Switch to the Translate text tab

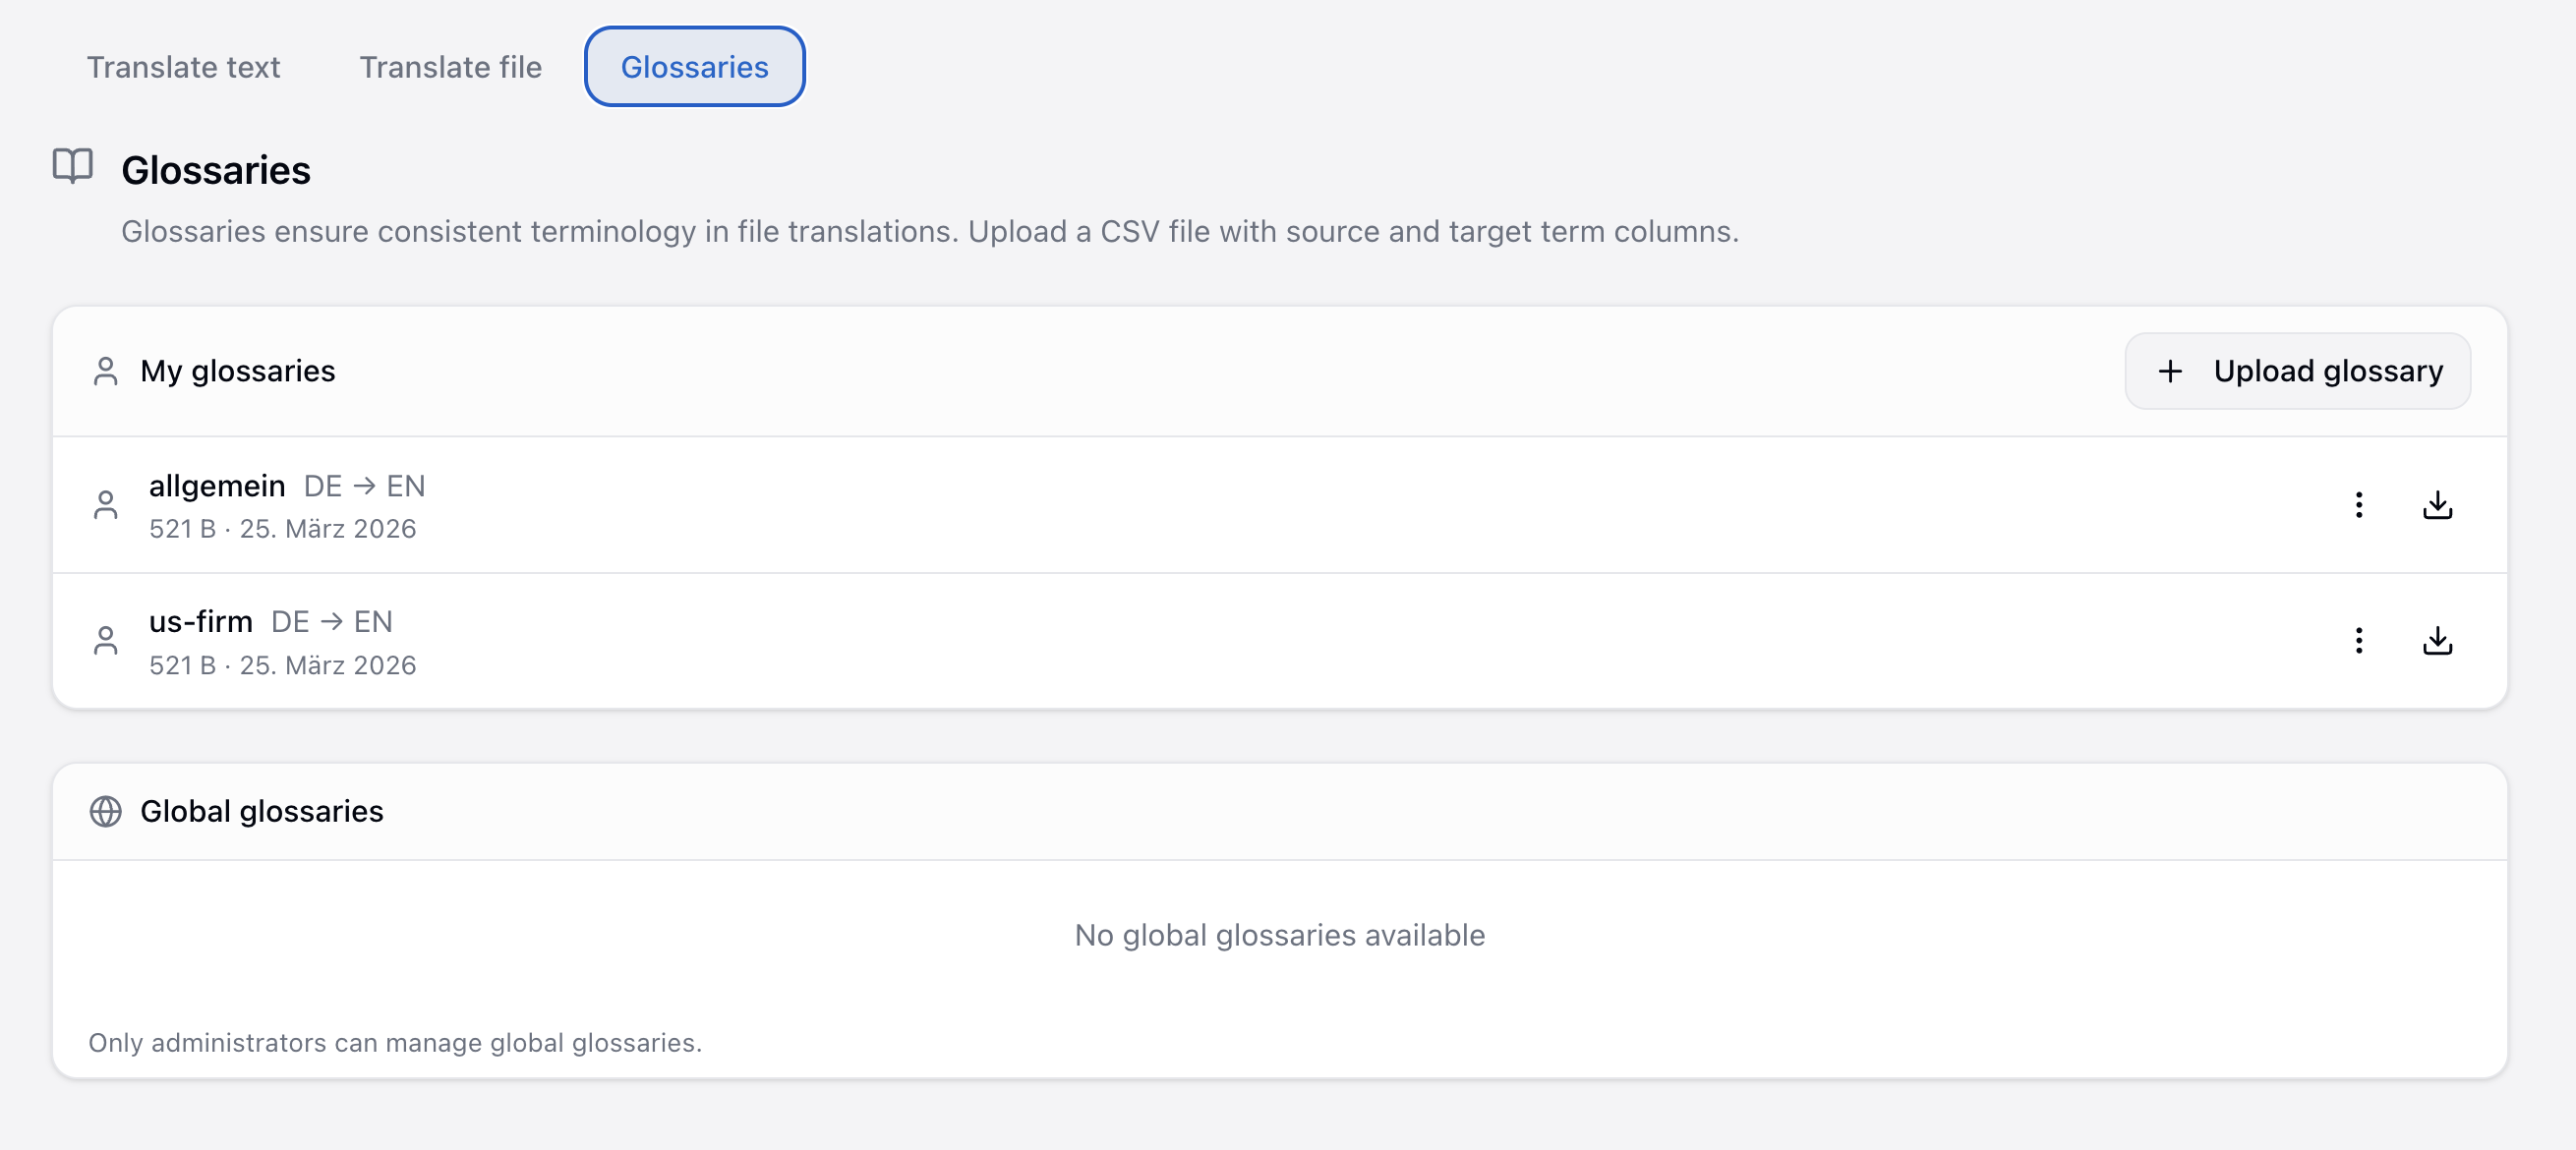click(184, 67)
